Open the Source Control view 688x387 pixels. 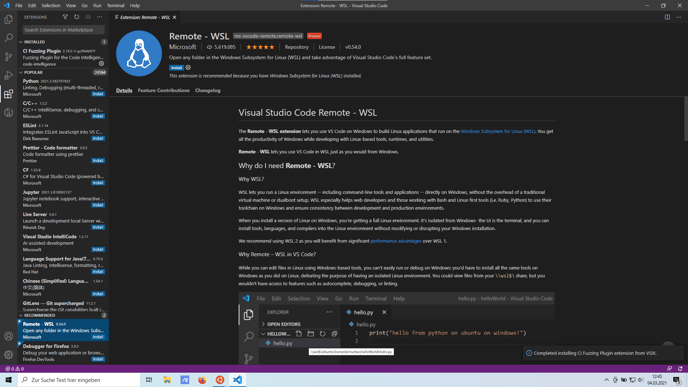[x=8, y=57]
